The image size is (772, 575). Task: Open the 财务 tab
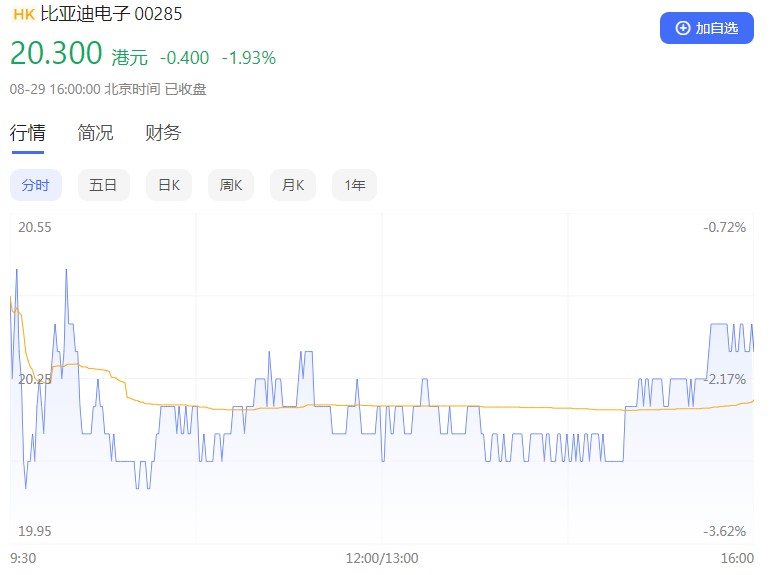click(163, 133)
